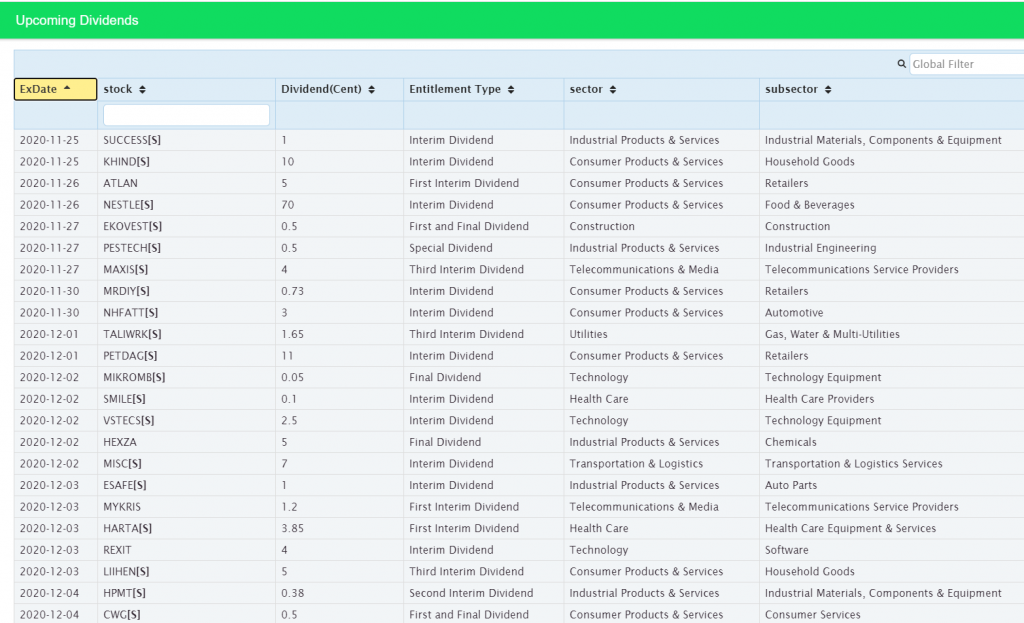Click the TALIWRK[S] stock name
The image size is (1024, 623).
pyautogui.click(x=132, y=335)
